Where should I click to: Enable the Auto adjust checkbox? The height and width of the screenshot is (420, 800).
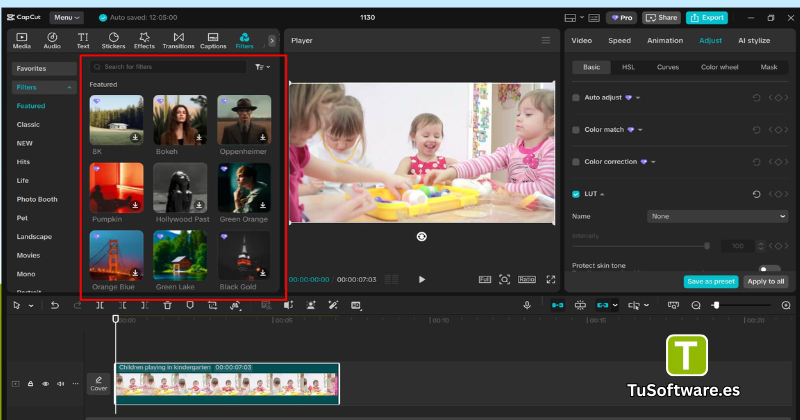576,97
